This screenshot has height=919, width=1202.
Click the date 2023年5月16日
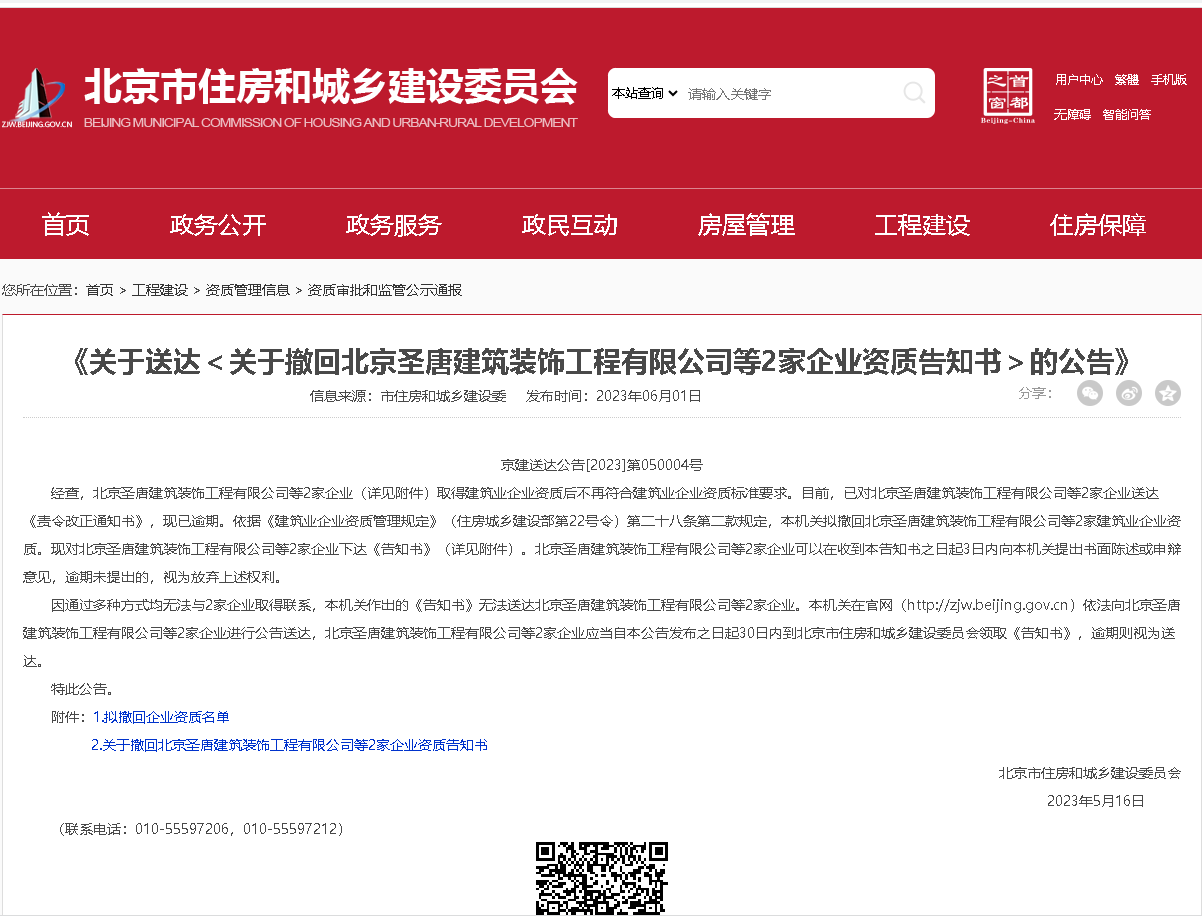click(1096, 801)
